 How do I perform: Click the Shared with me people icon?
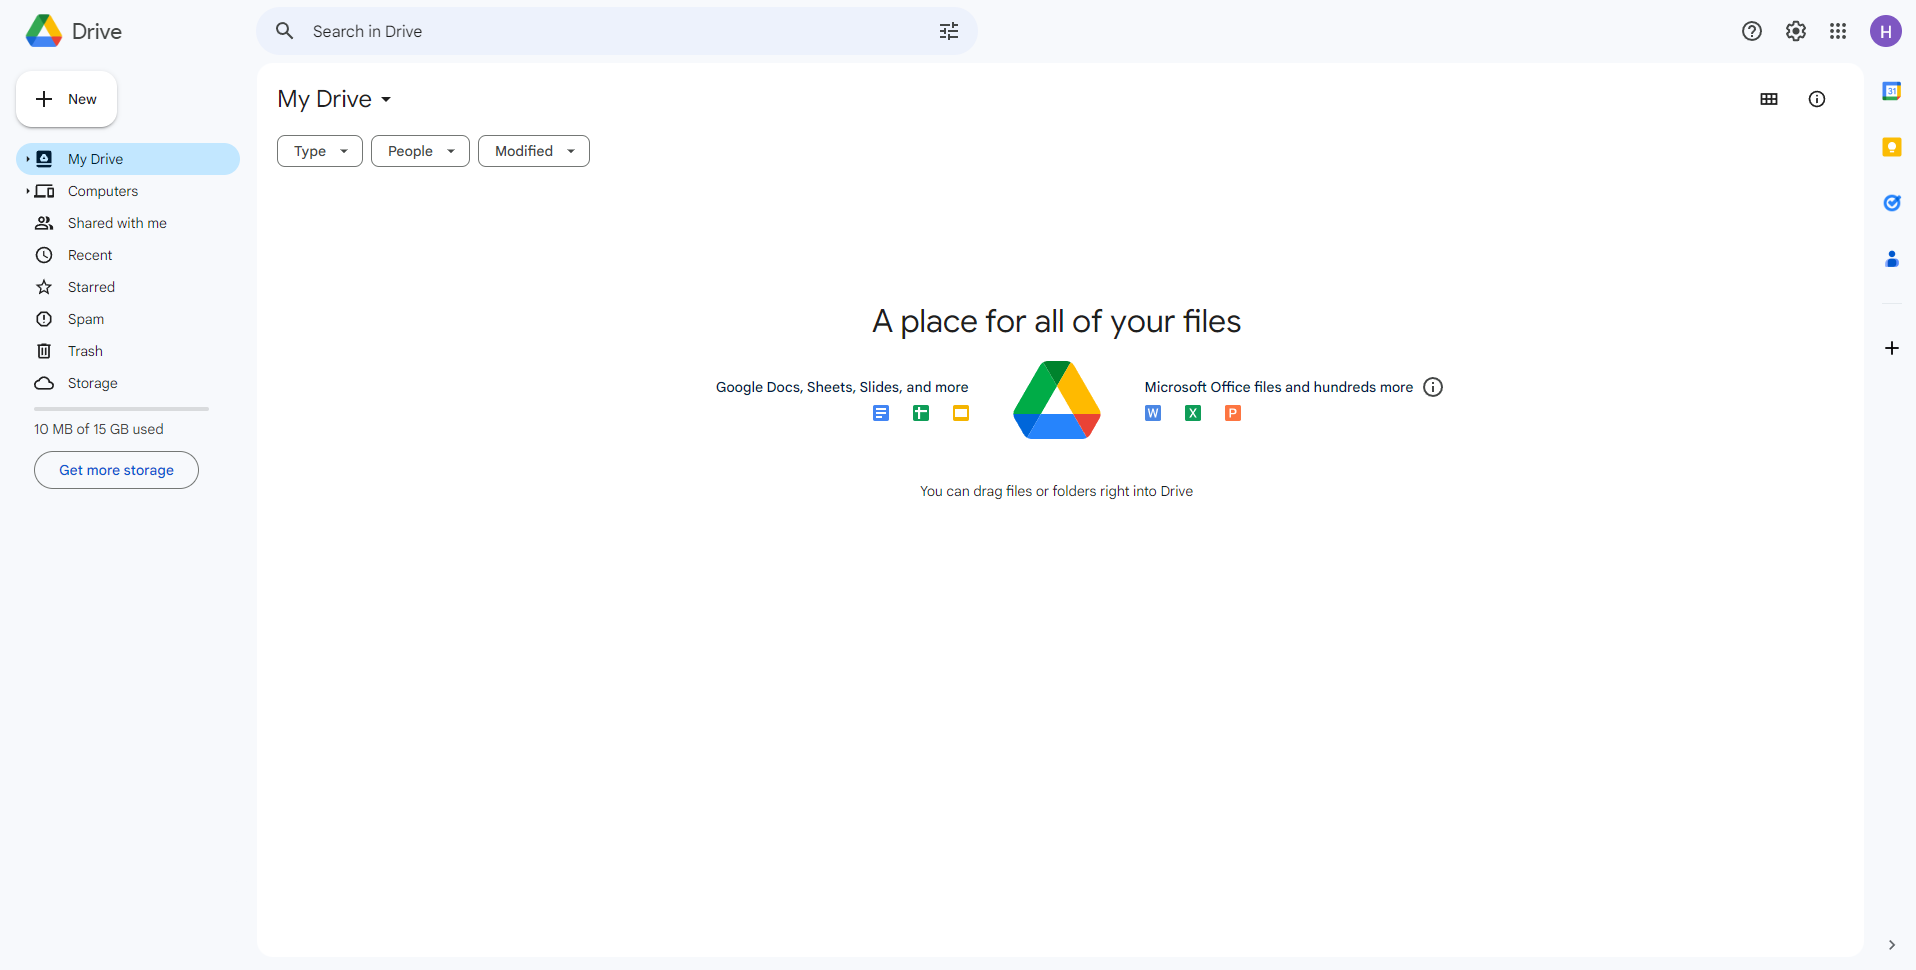click(44, 223)
